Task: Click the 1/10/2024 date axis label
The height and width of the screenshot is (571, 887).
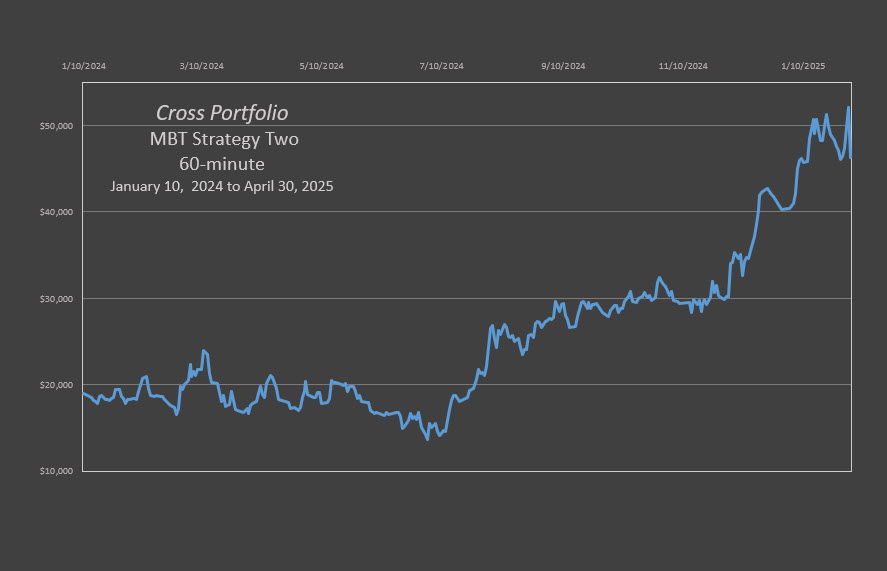Action: point(84,66)
